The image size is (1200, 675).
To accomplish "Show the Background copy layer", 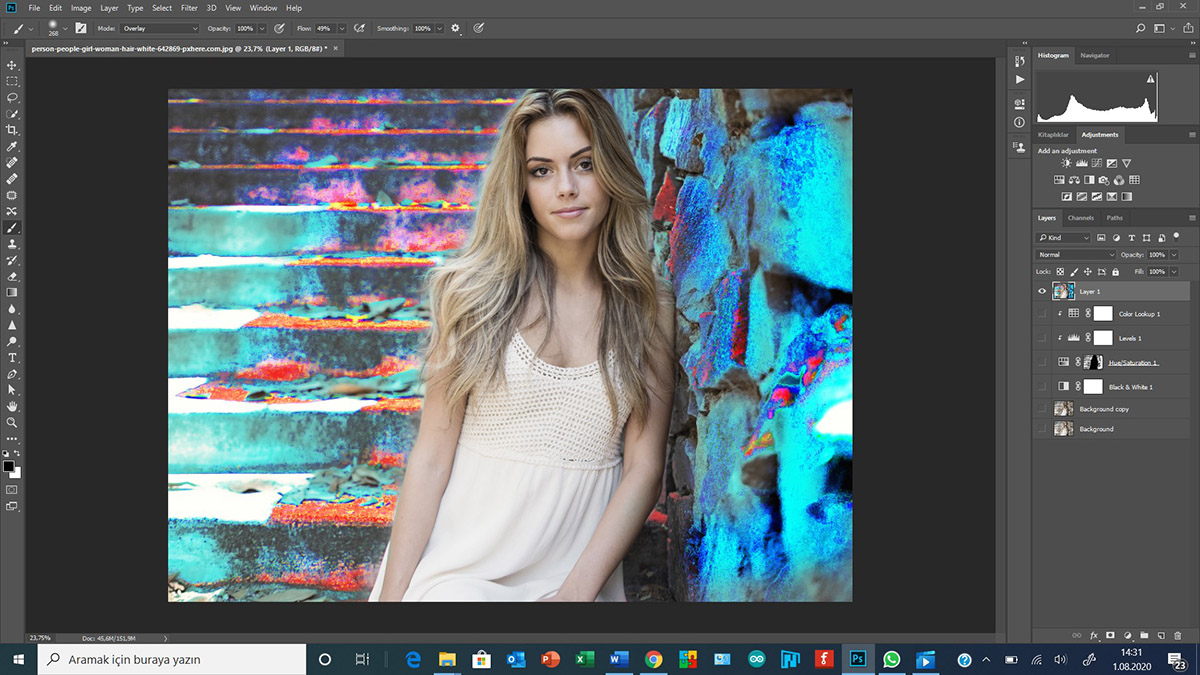I will (x=1042, y=409).
